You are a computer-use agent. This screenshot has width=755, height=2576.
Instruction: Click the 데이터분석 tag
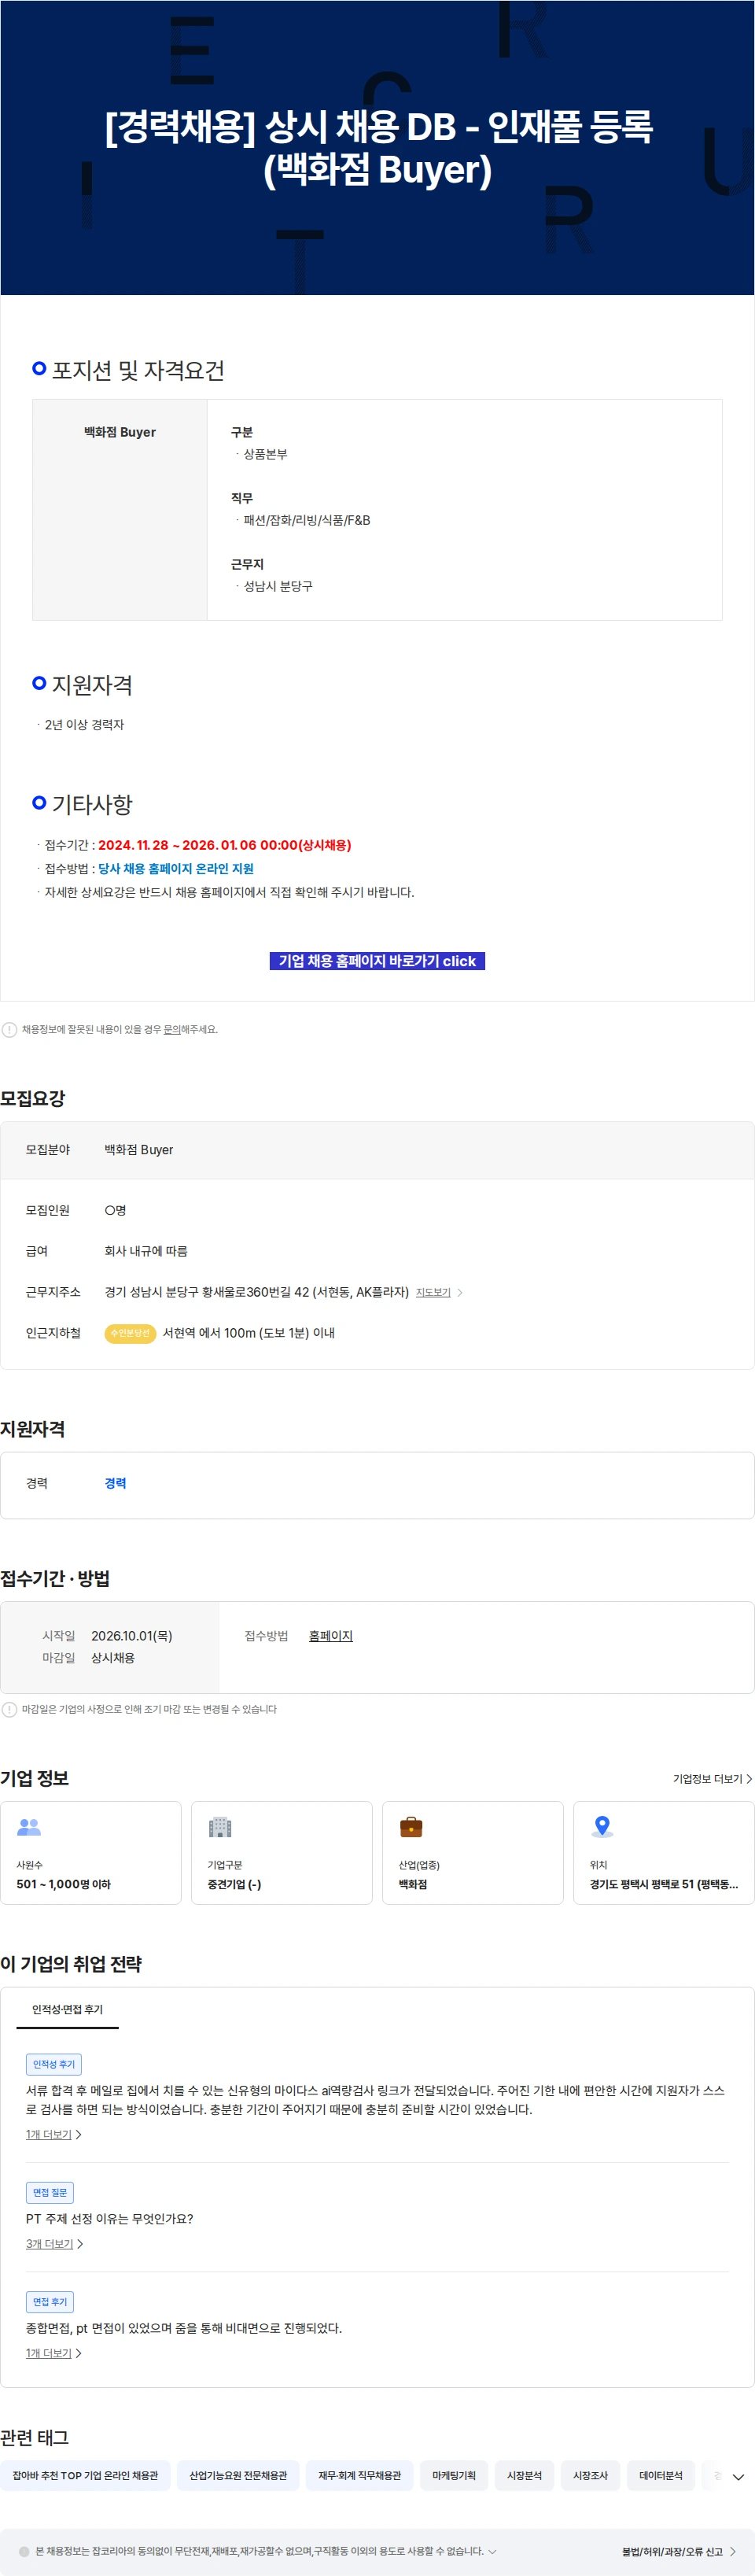coord(661,2475)
